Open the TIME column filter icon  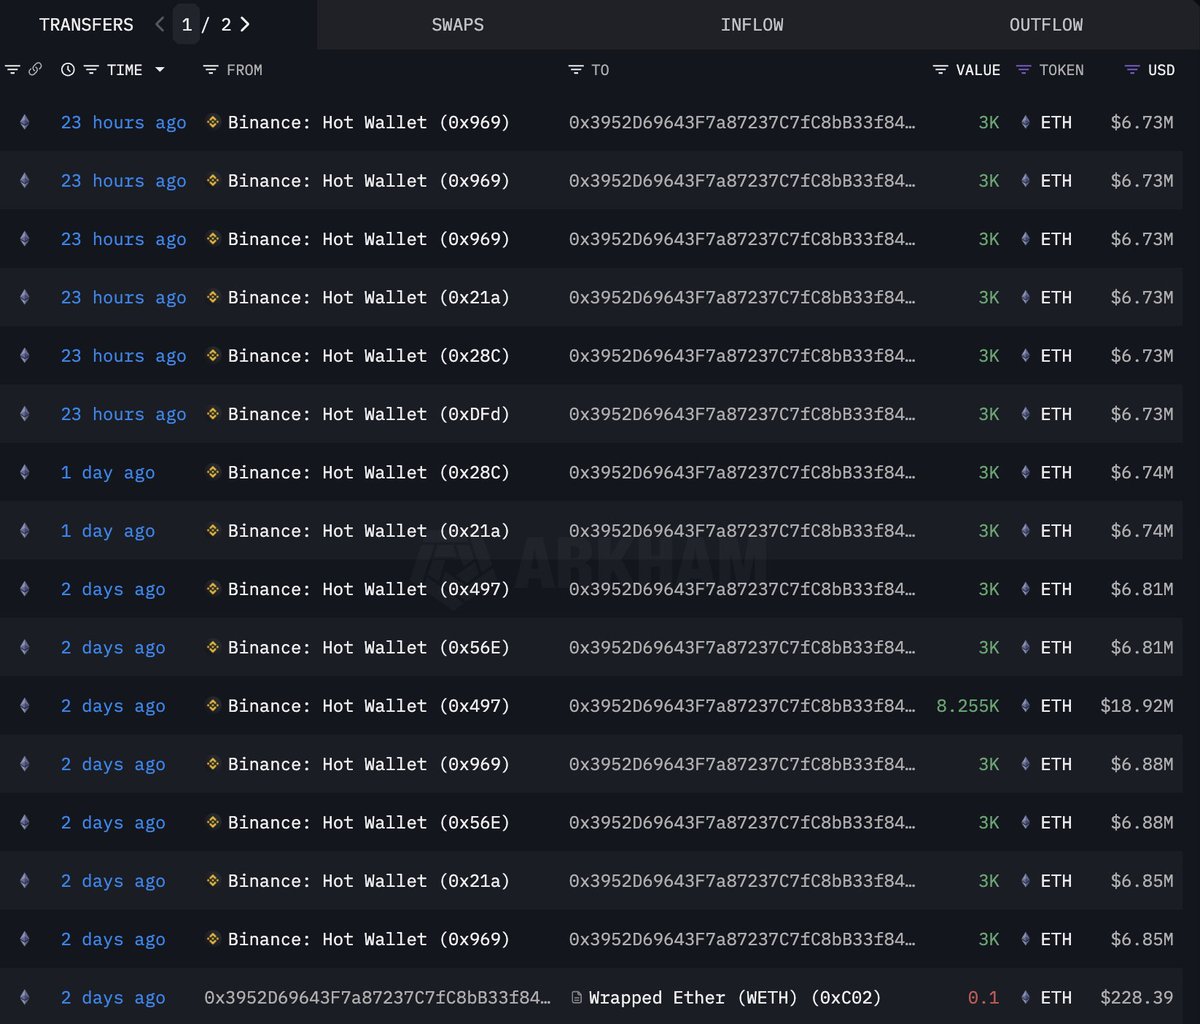tap(91, 70)
